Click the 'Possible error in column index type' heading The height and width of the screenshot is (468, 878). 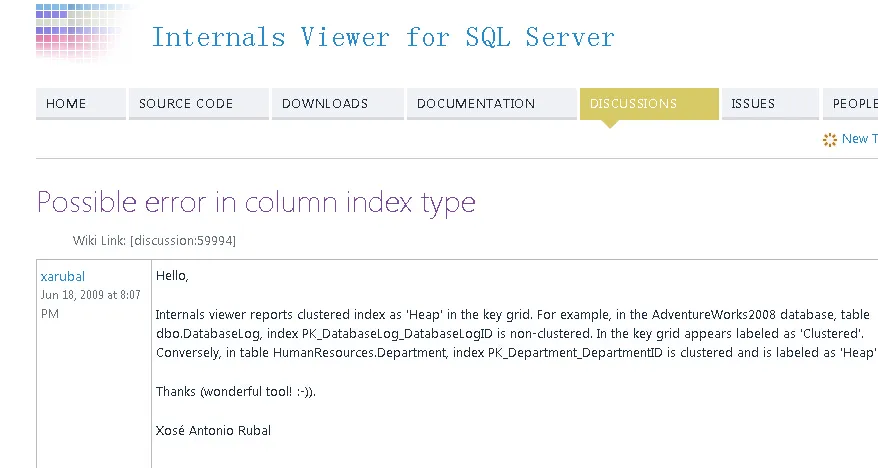coord(256,202)
